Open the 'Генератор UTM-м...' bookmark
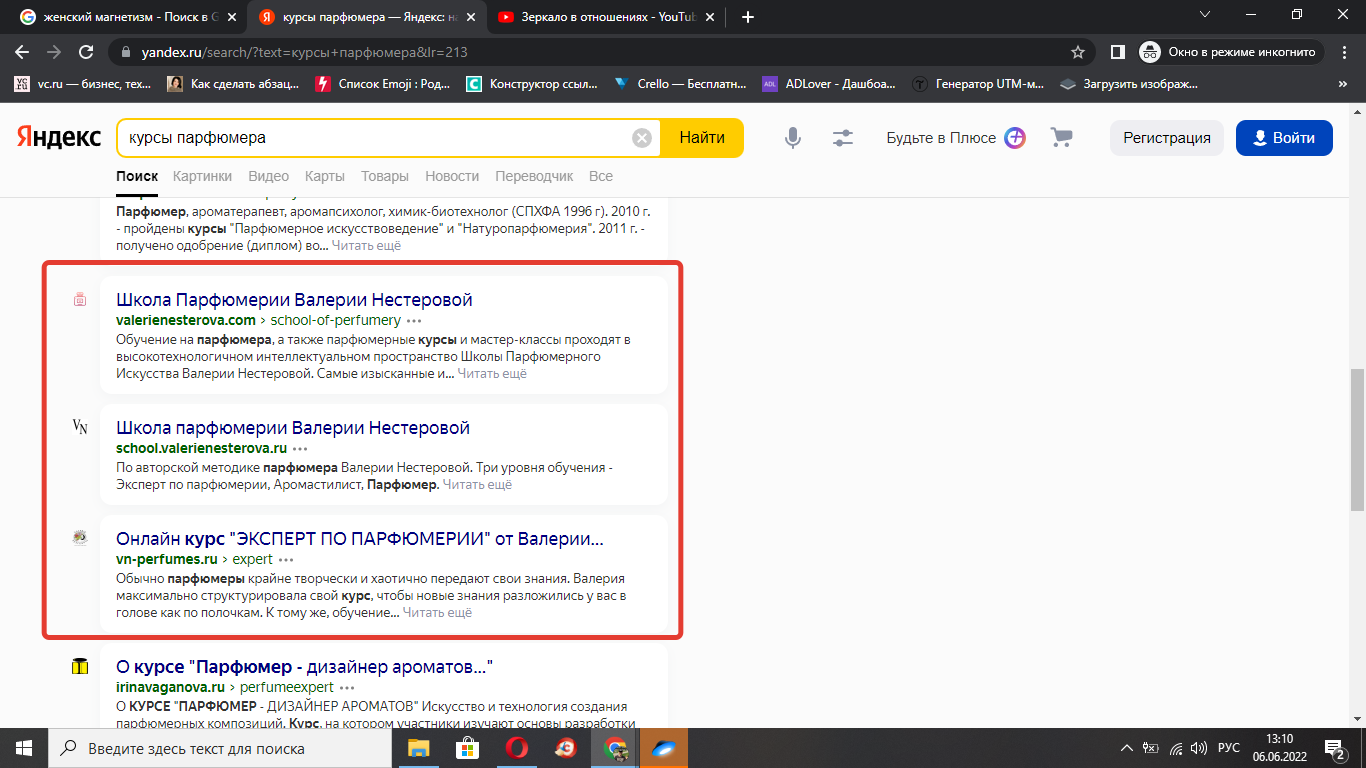The height and width of the screenshot is (768, 1366). coord(978,84)
